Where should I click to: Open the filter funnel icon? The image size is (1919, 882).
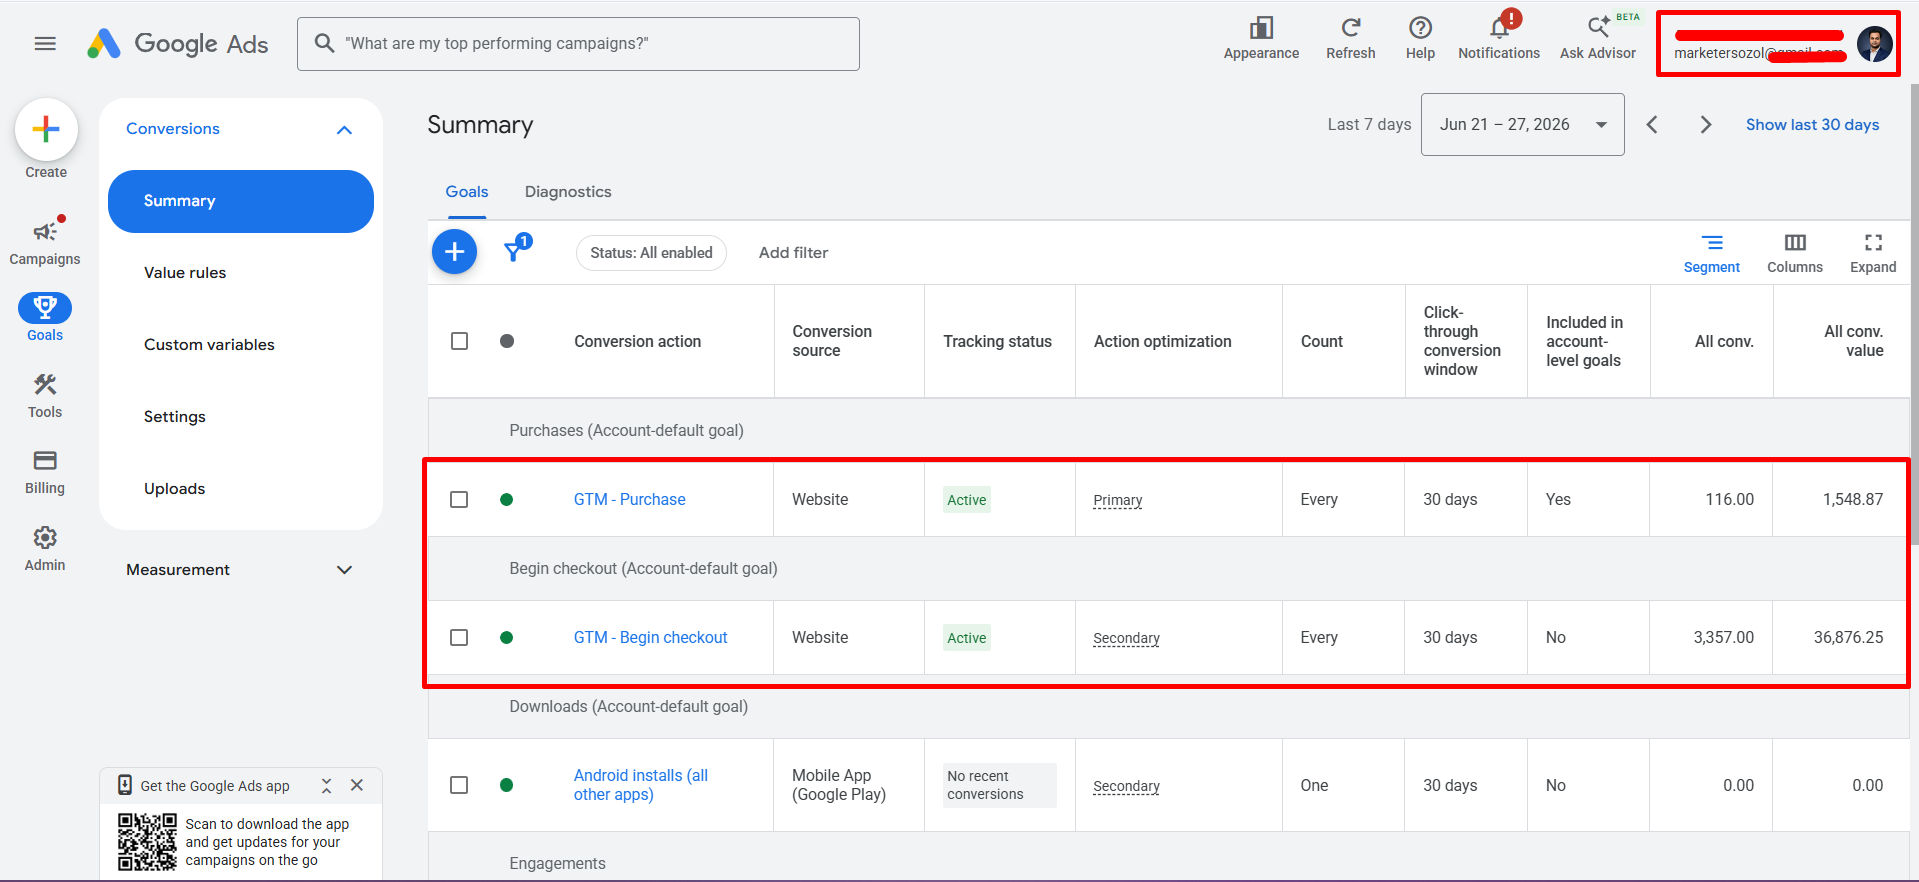tap(516, 249)
